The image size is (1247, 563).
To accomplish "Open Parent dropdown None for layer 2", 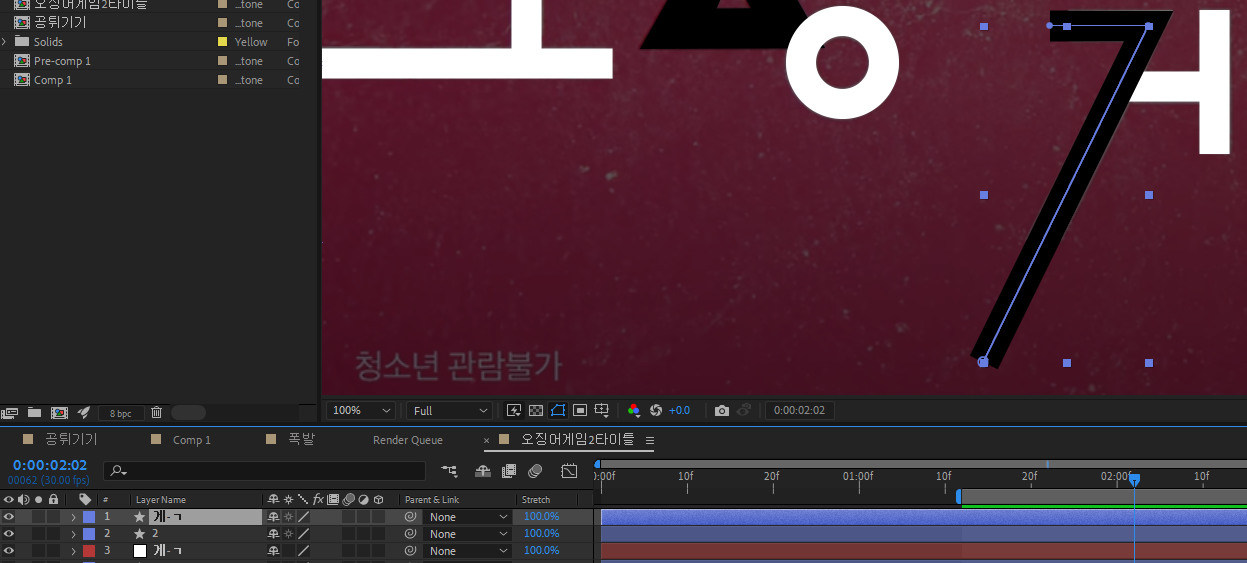I will point(468,534).
